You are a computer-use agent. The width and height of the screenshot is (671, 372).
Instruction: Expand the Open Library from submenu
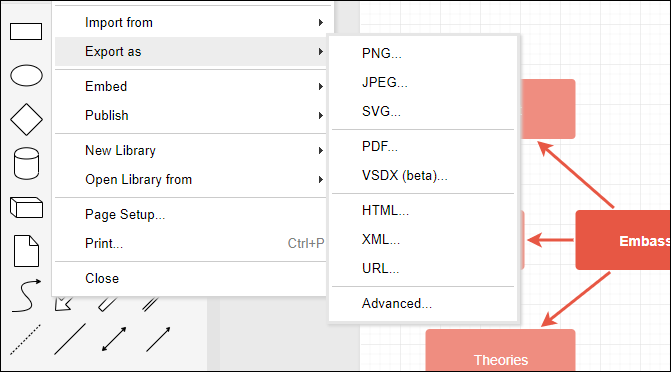pos(190,179)
